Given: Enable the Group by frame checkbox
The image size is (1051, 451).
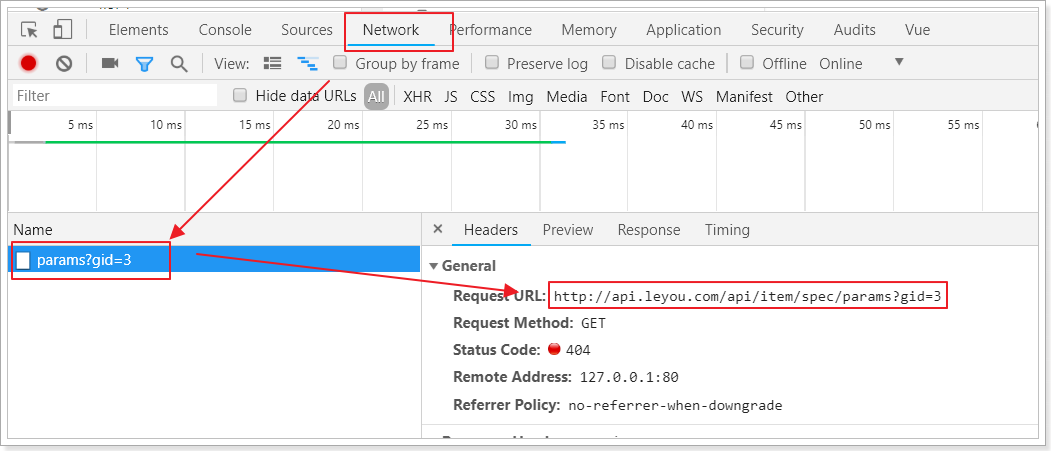Looking at the screenshot, I should [x=340, y=63].
